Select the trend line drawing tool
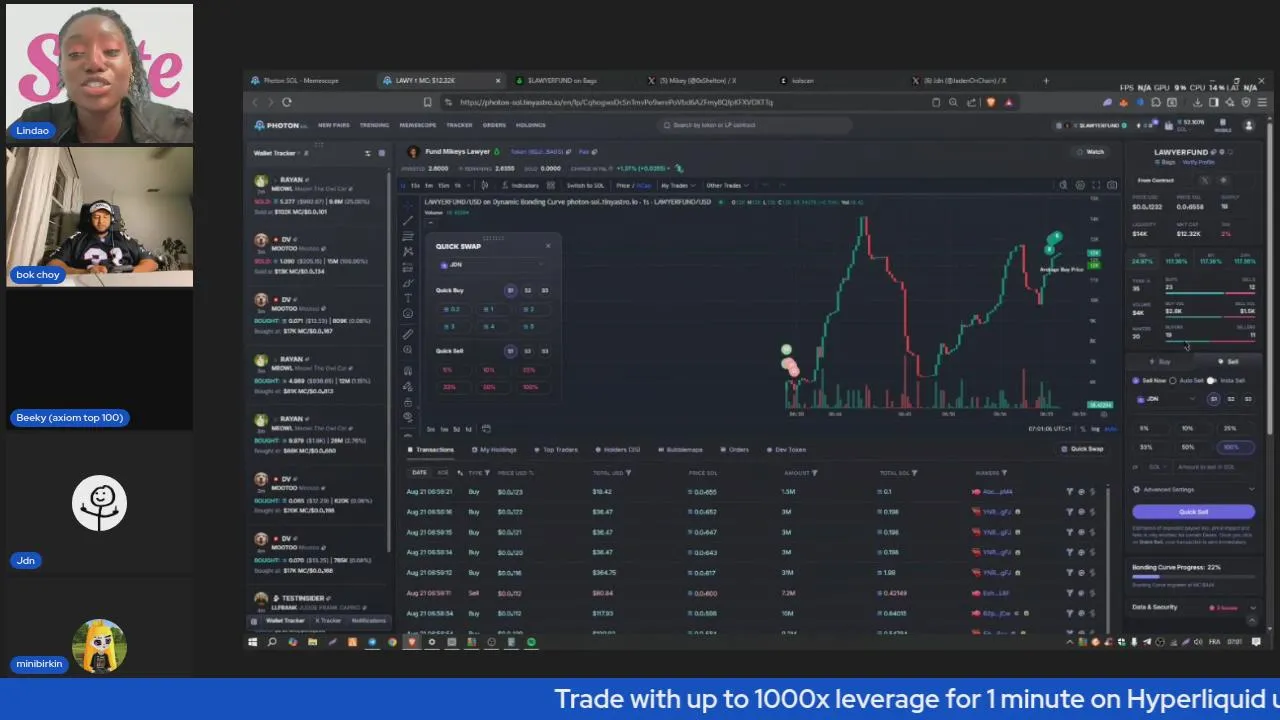This screenshot has height=720, width=1280. pyautogui.click(x=408, y=220)
